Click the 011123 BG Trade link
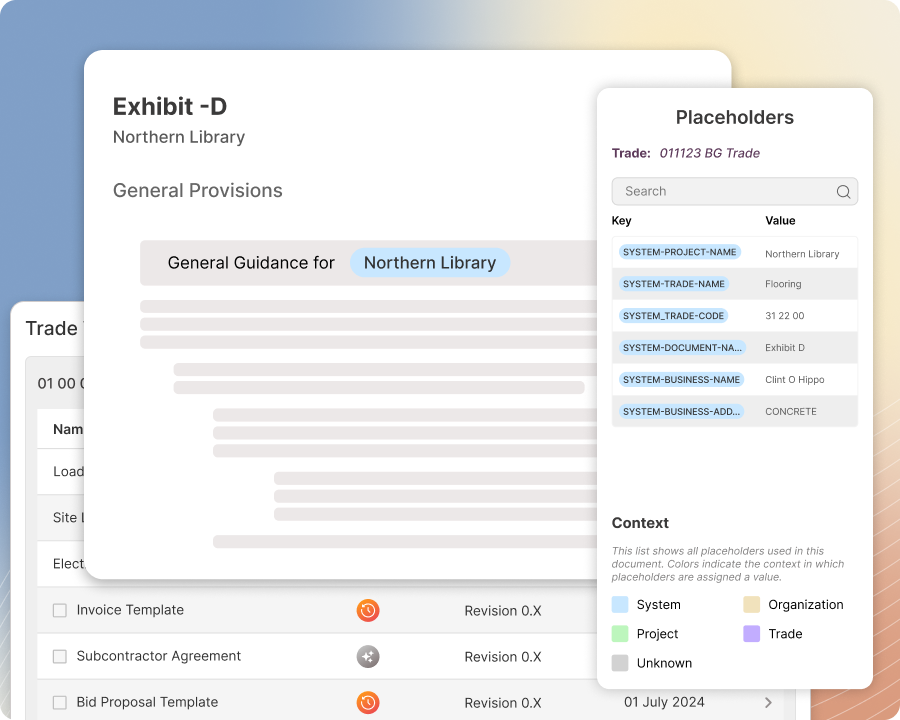This screenshot has width=900, height=720. [709, 153]
